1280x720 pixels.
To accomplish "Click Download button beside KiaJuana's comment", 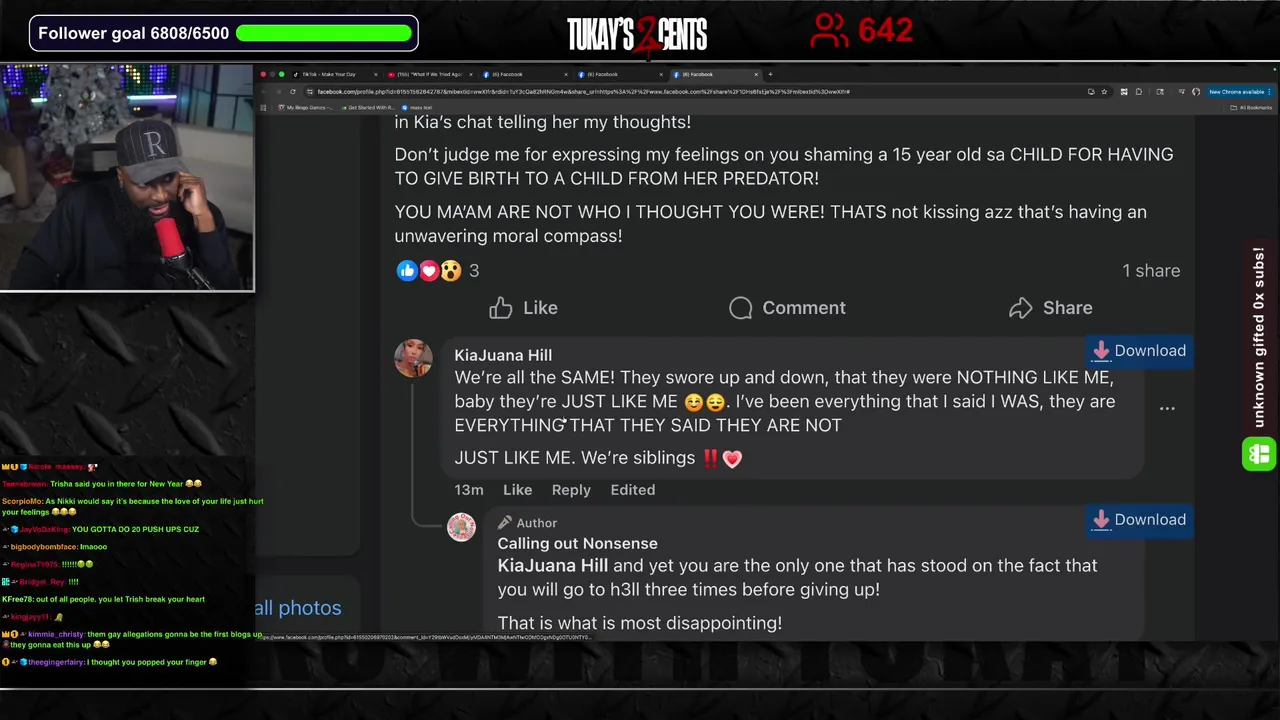I will (x=1139, y=351).
